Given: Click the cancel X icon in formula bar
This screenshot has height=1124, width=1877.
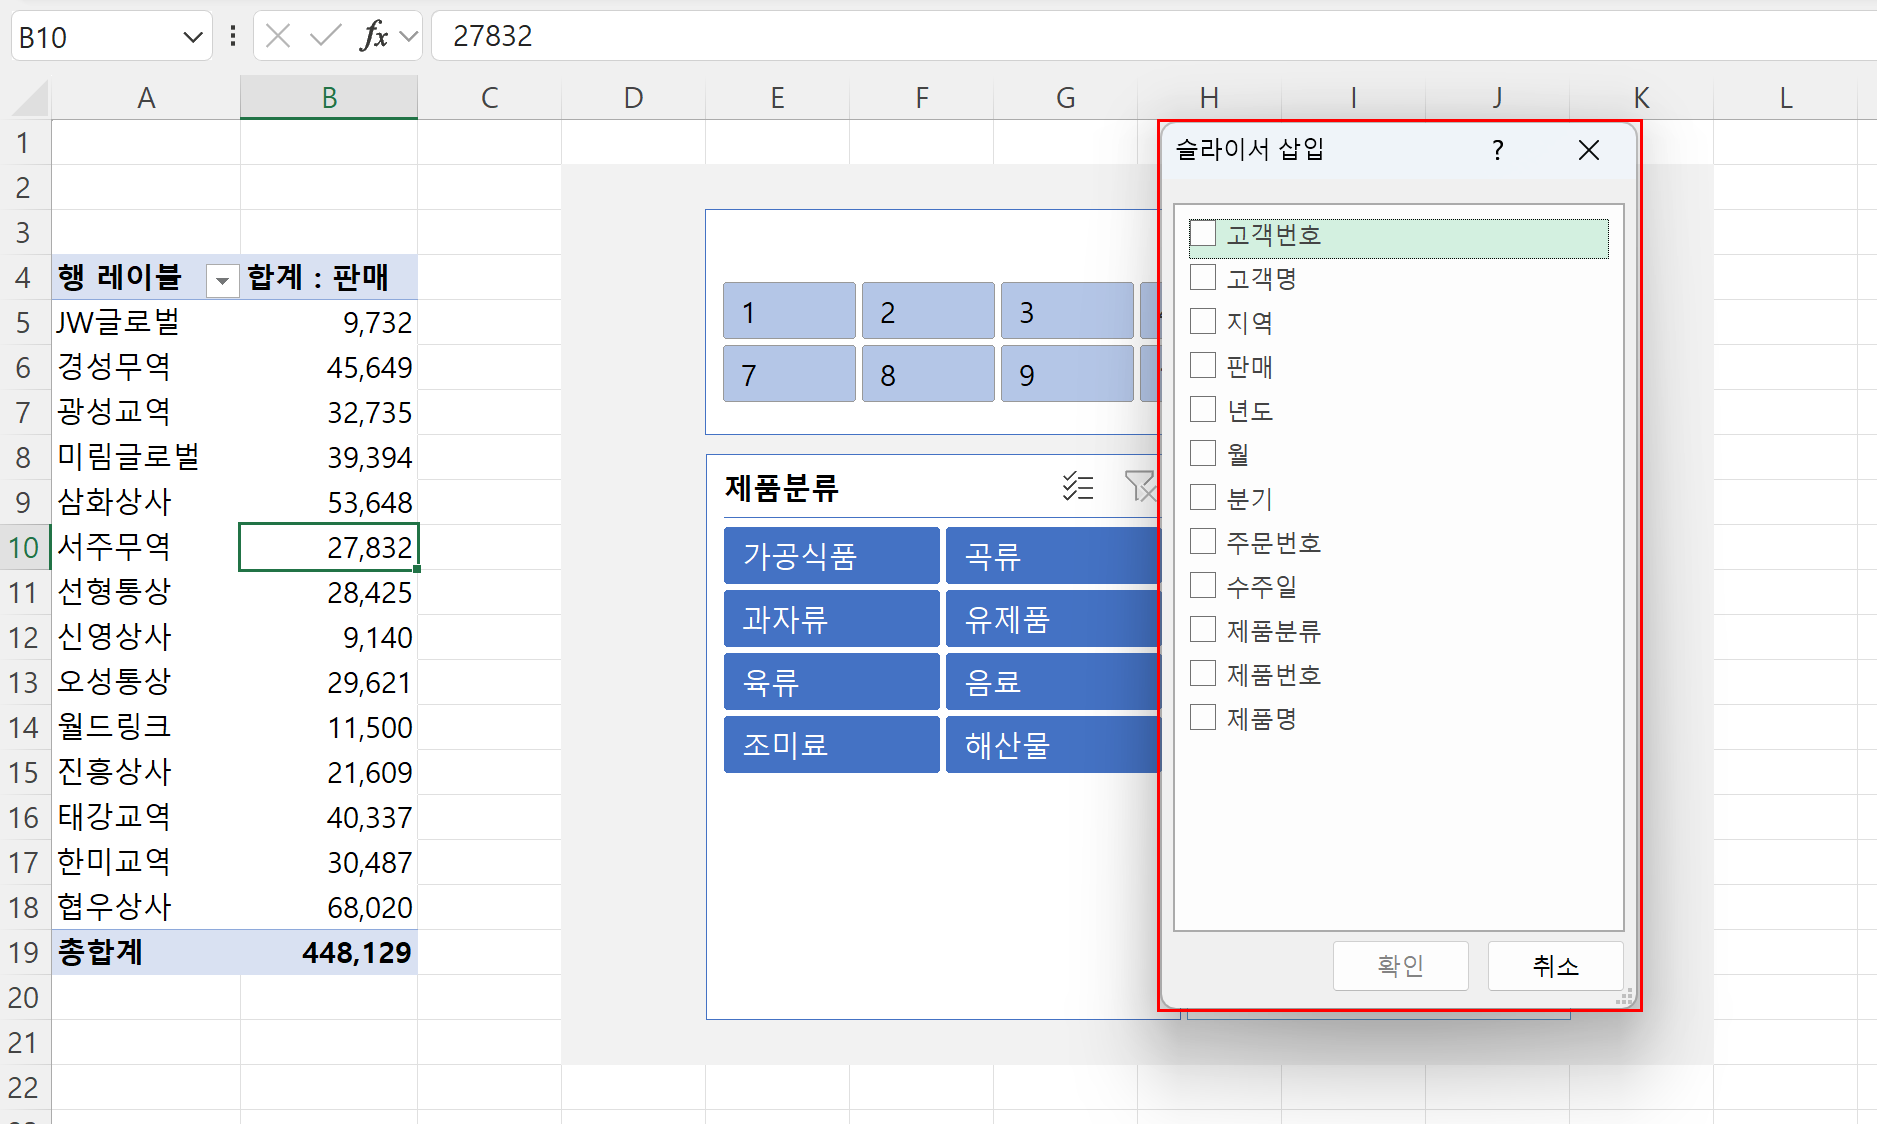Looking at the screenshot, I should pyautogui.click(x=278, y=37).
